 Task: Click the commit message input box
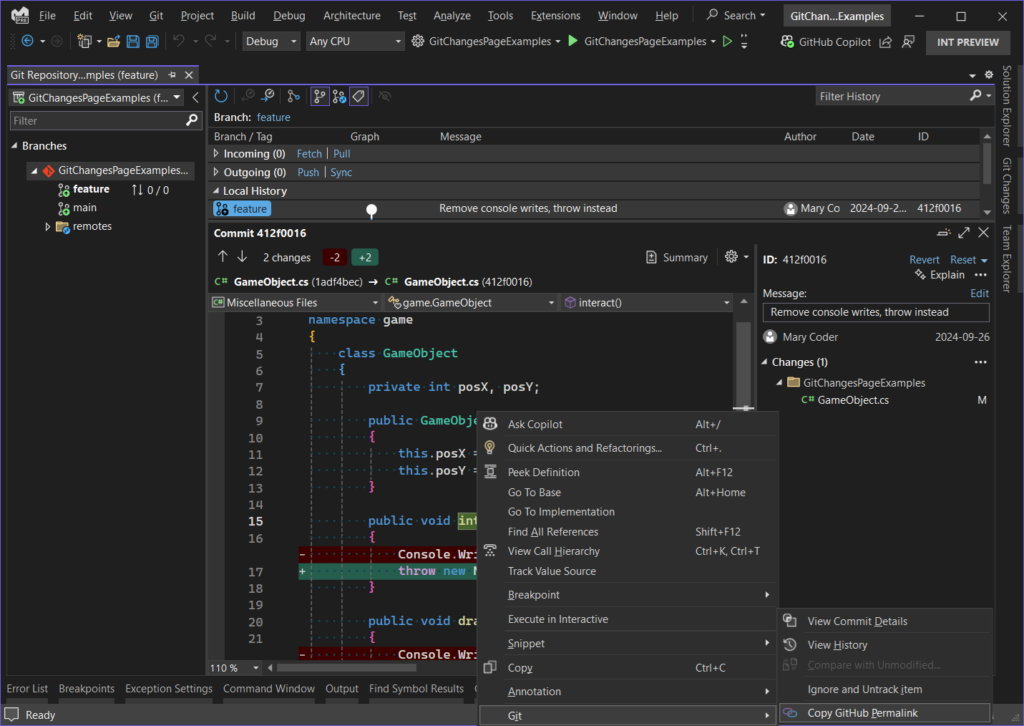[875, 312]
